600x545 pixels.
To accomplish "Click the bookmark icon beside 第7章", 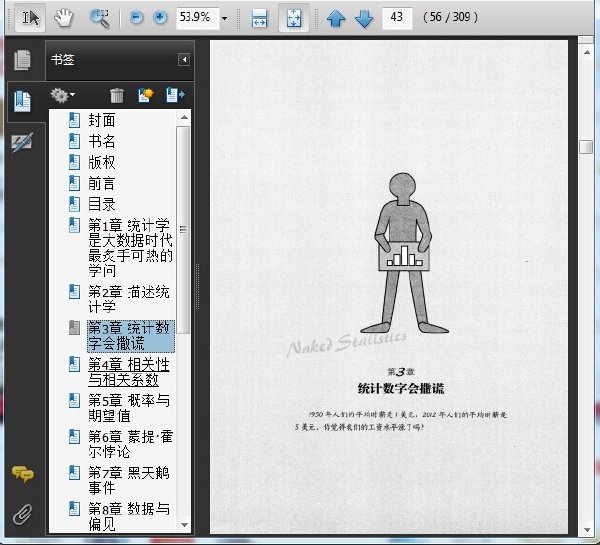I will click(x=74, y=473).
